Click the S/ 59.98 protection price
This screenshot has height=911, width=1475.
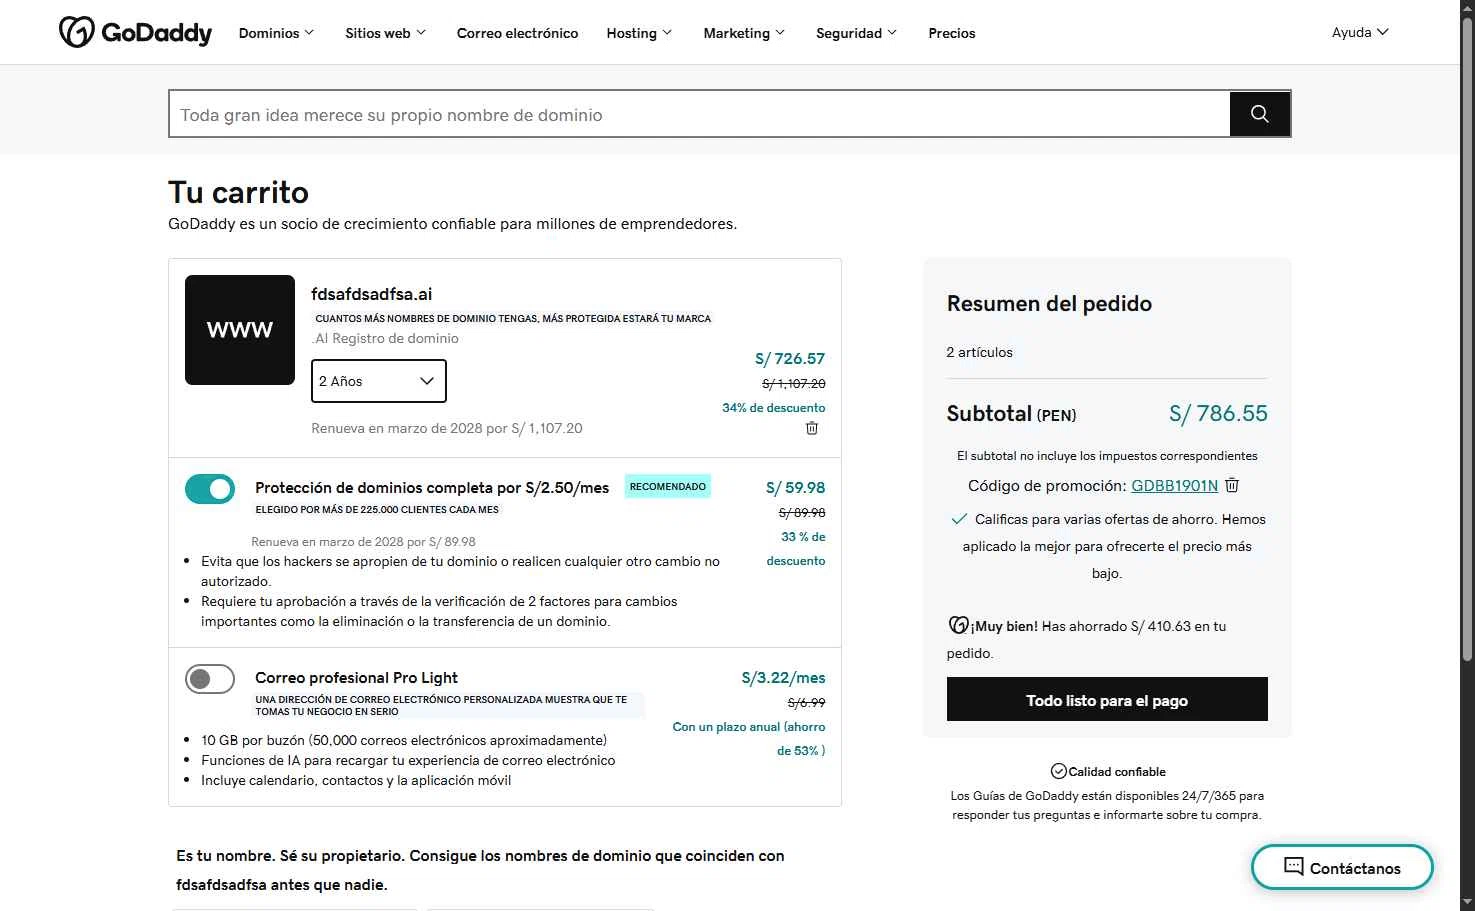(795, 487)
